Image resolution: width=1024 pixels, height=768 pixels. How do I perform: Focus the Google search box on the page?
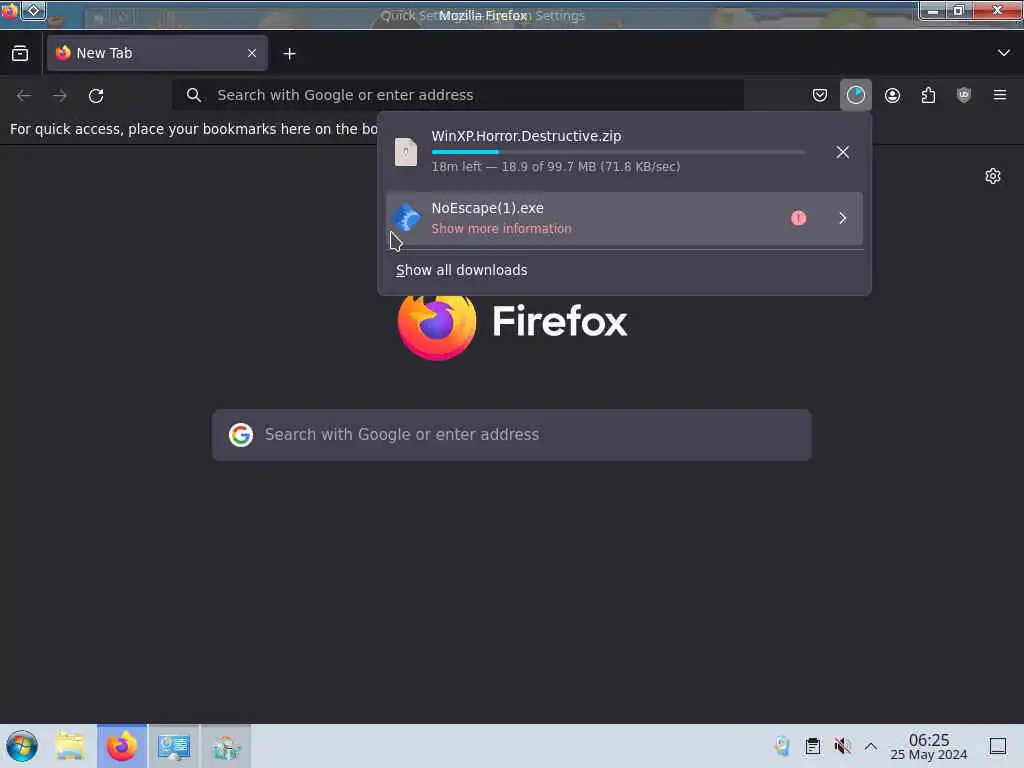point(512,435)
